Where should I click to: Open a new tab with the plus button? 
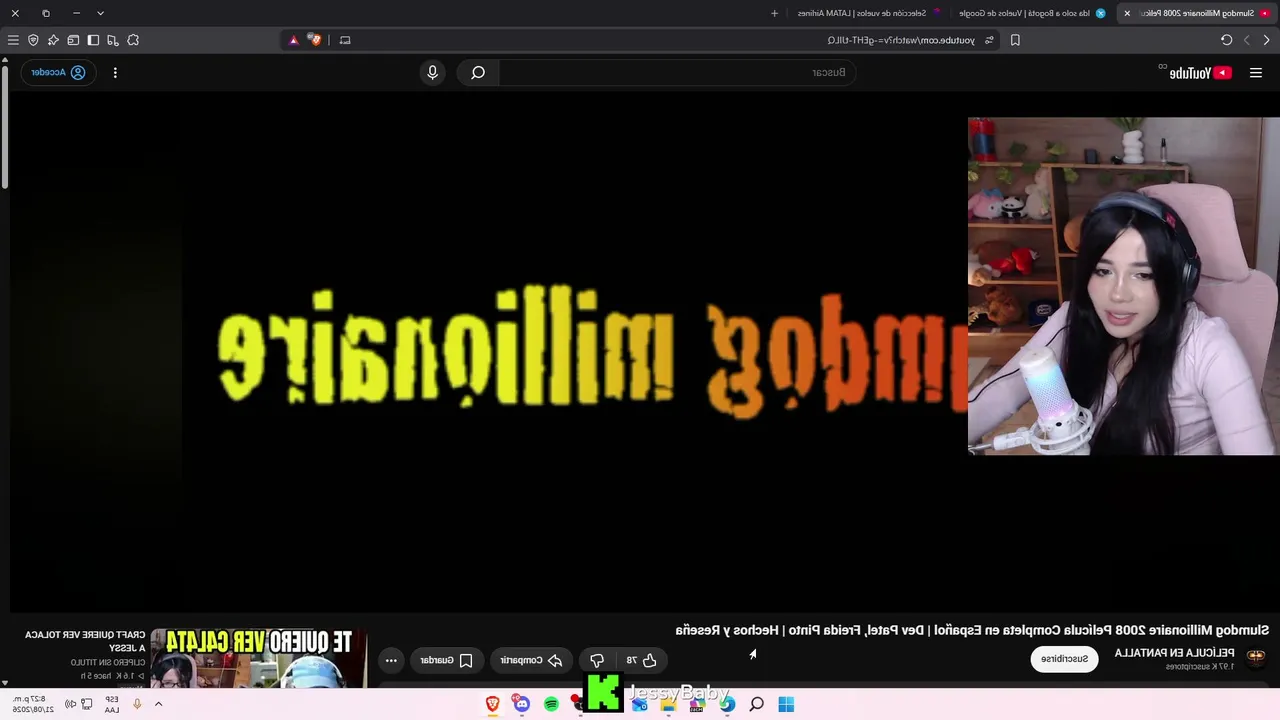(x=774, y=13)
